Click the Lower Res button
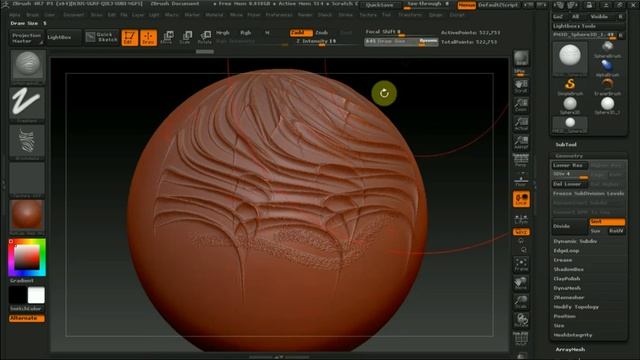 pyautogui.click(x=570, y=165)
